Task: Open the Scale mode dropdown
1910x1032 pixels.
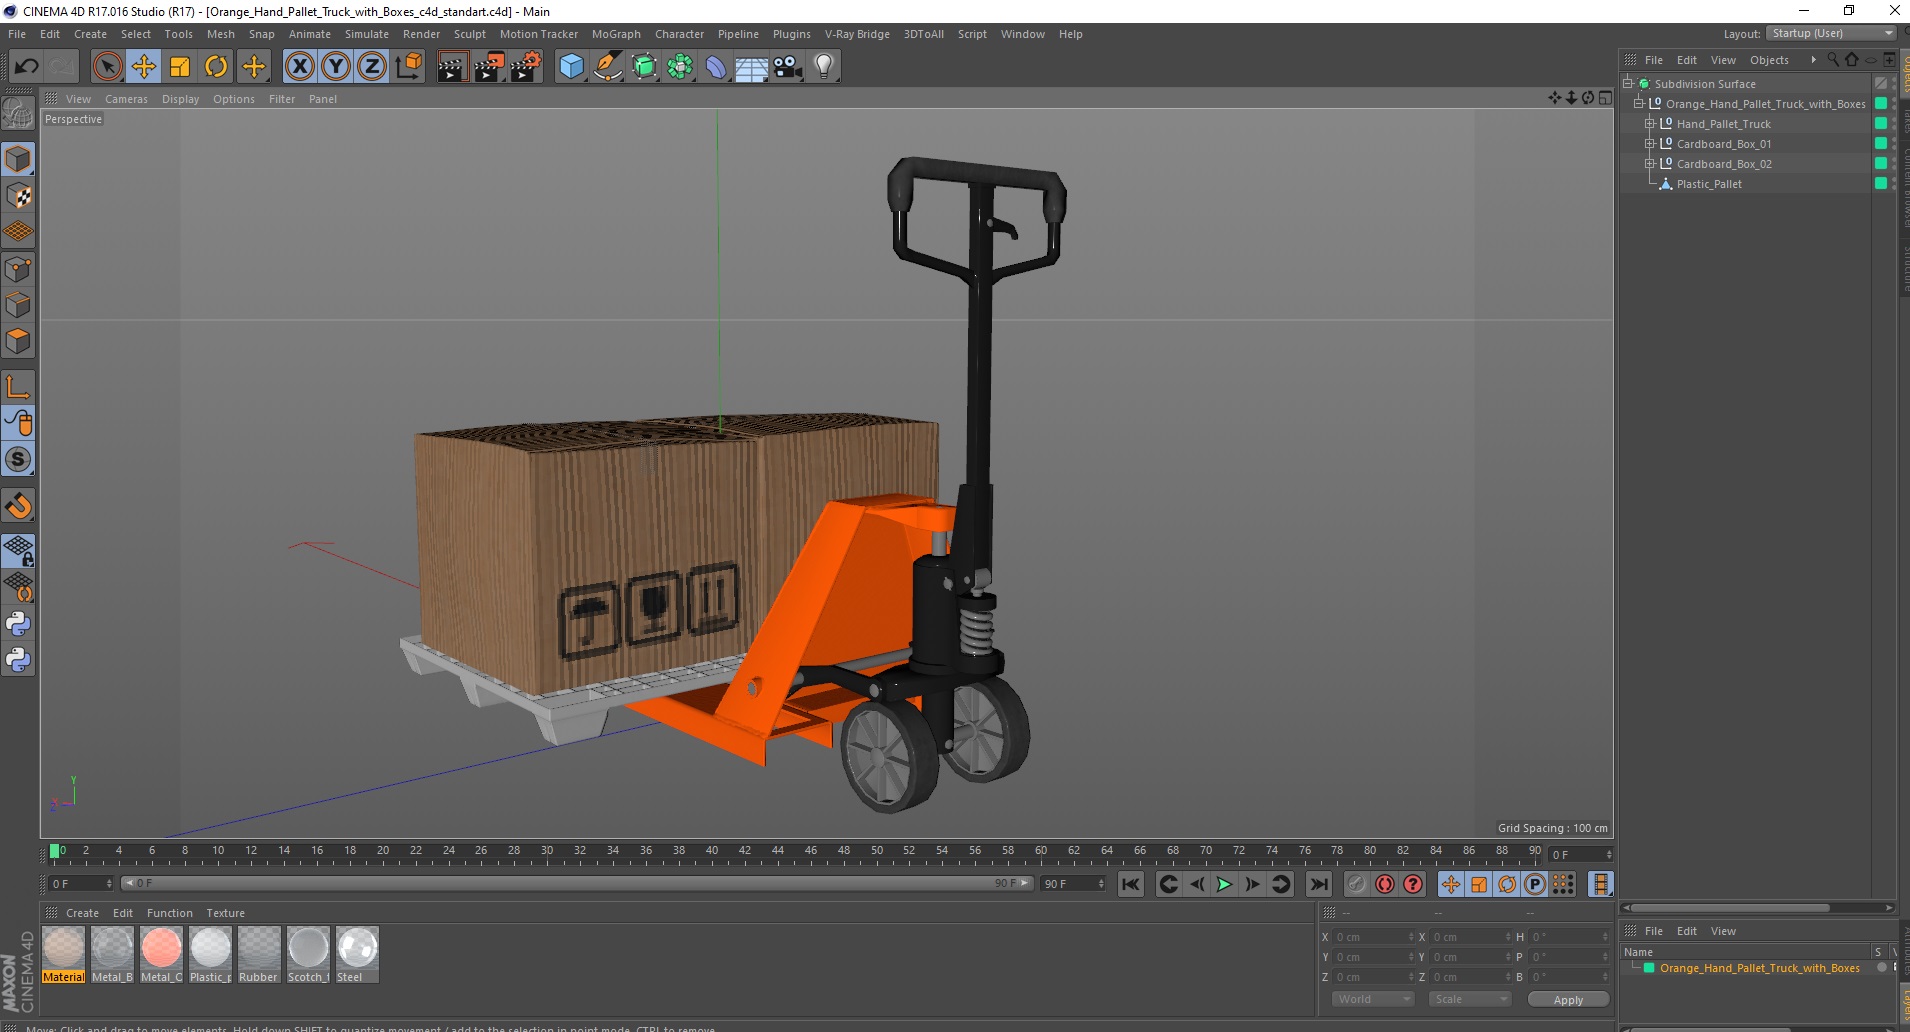Action: tap(1469, 999)
